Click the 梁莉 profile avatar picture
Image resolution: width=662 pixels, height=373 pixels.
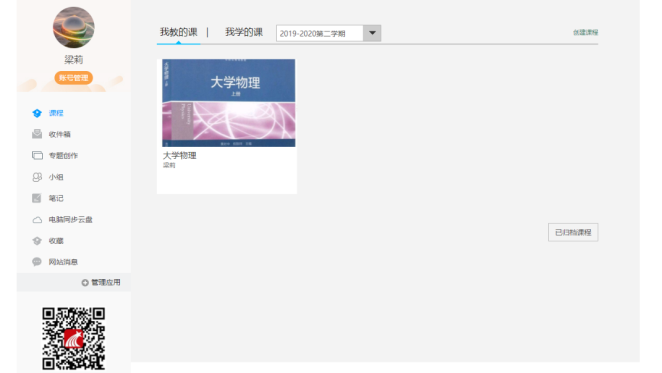tap(73, 27)
